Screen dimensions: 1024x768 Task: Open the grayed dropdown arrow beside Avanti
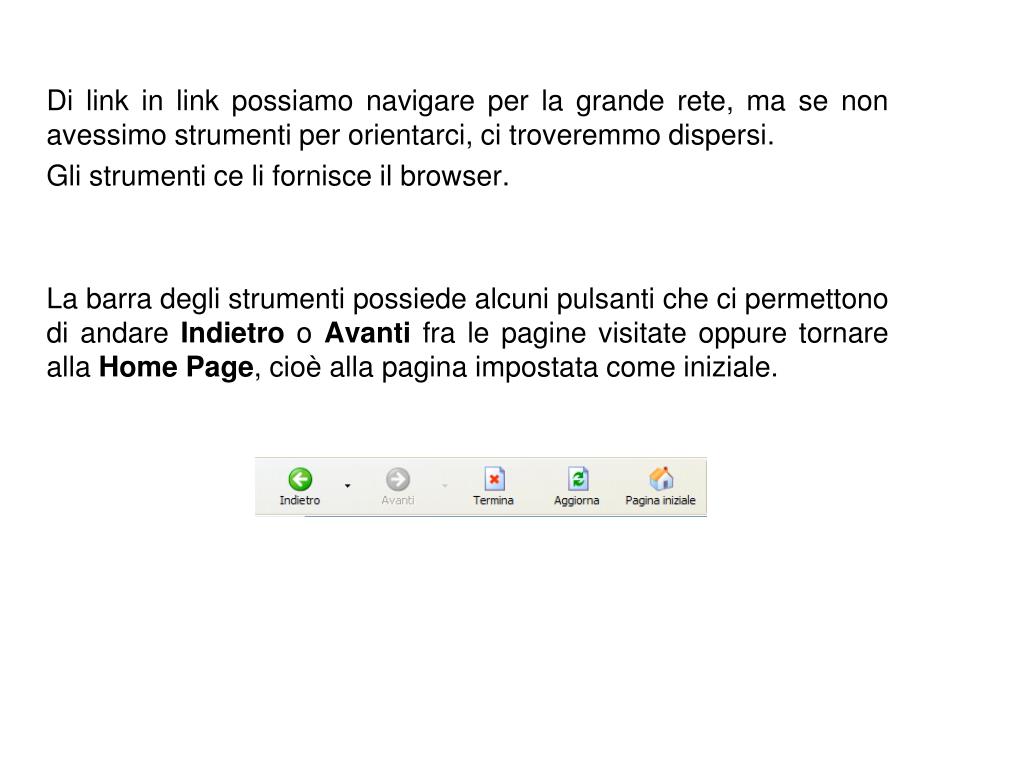click(445, 485)
